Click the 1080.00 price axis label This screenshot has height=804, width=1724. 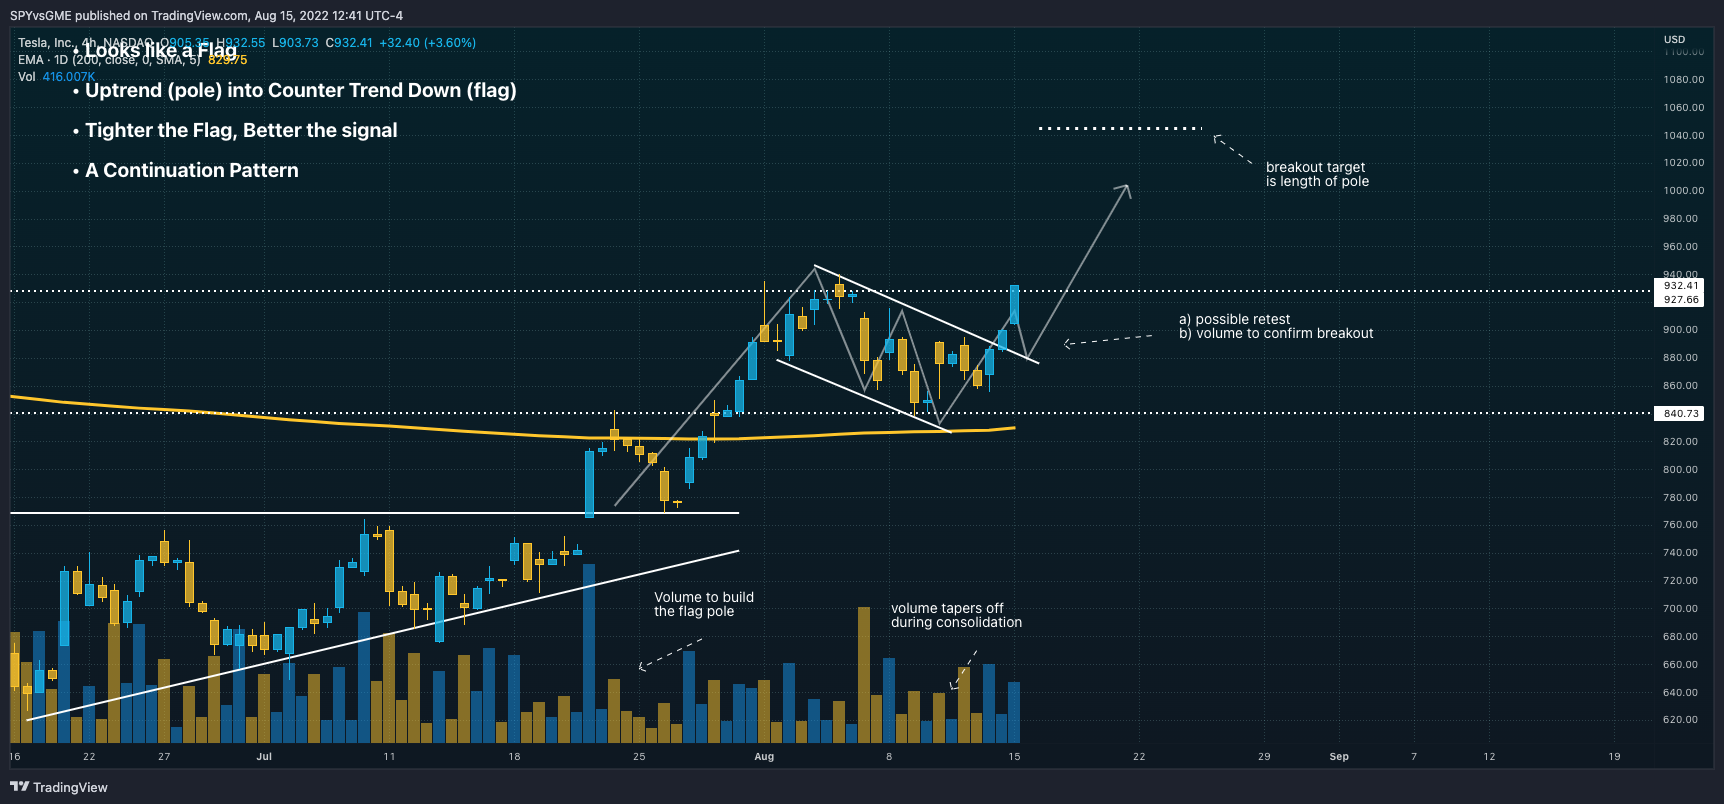point(1684,79)
